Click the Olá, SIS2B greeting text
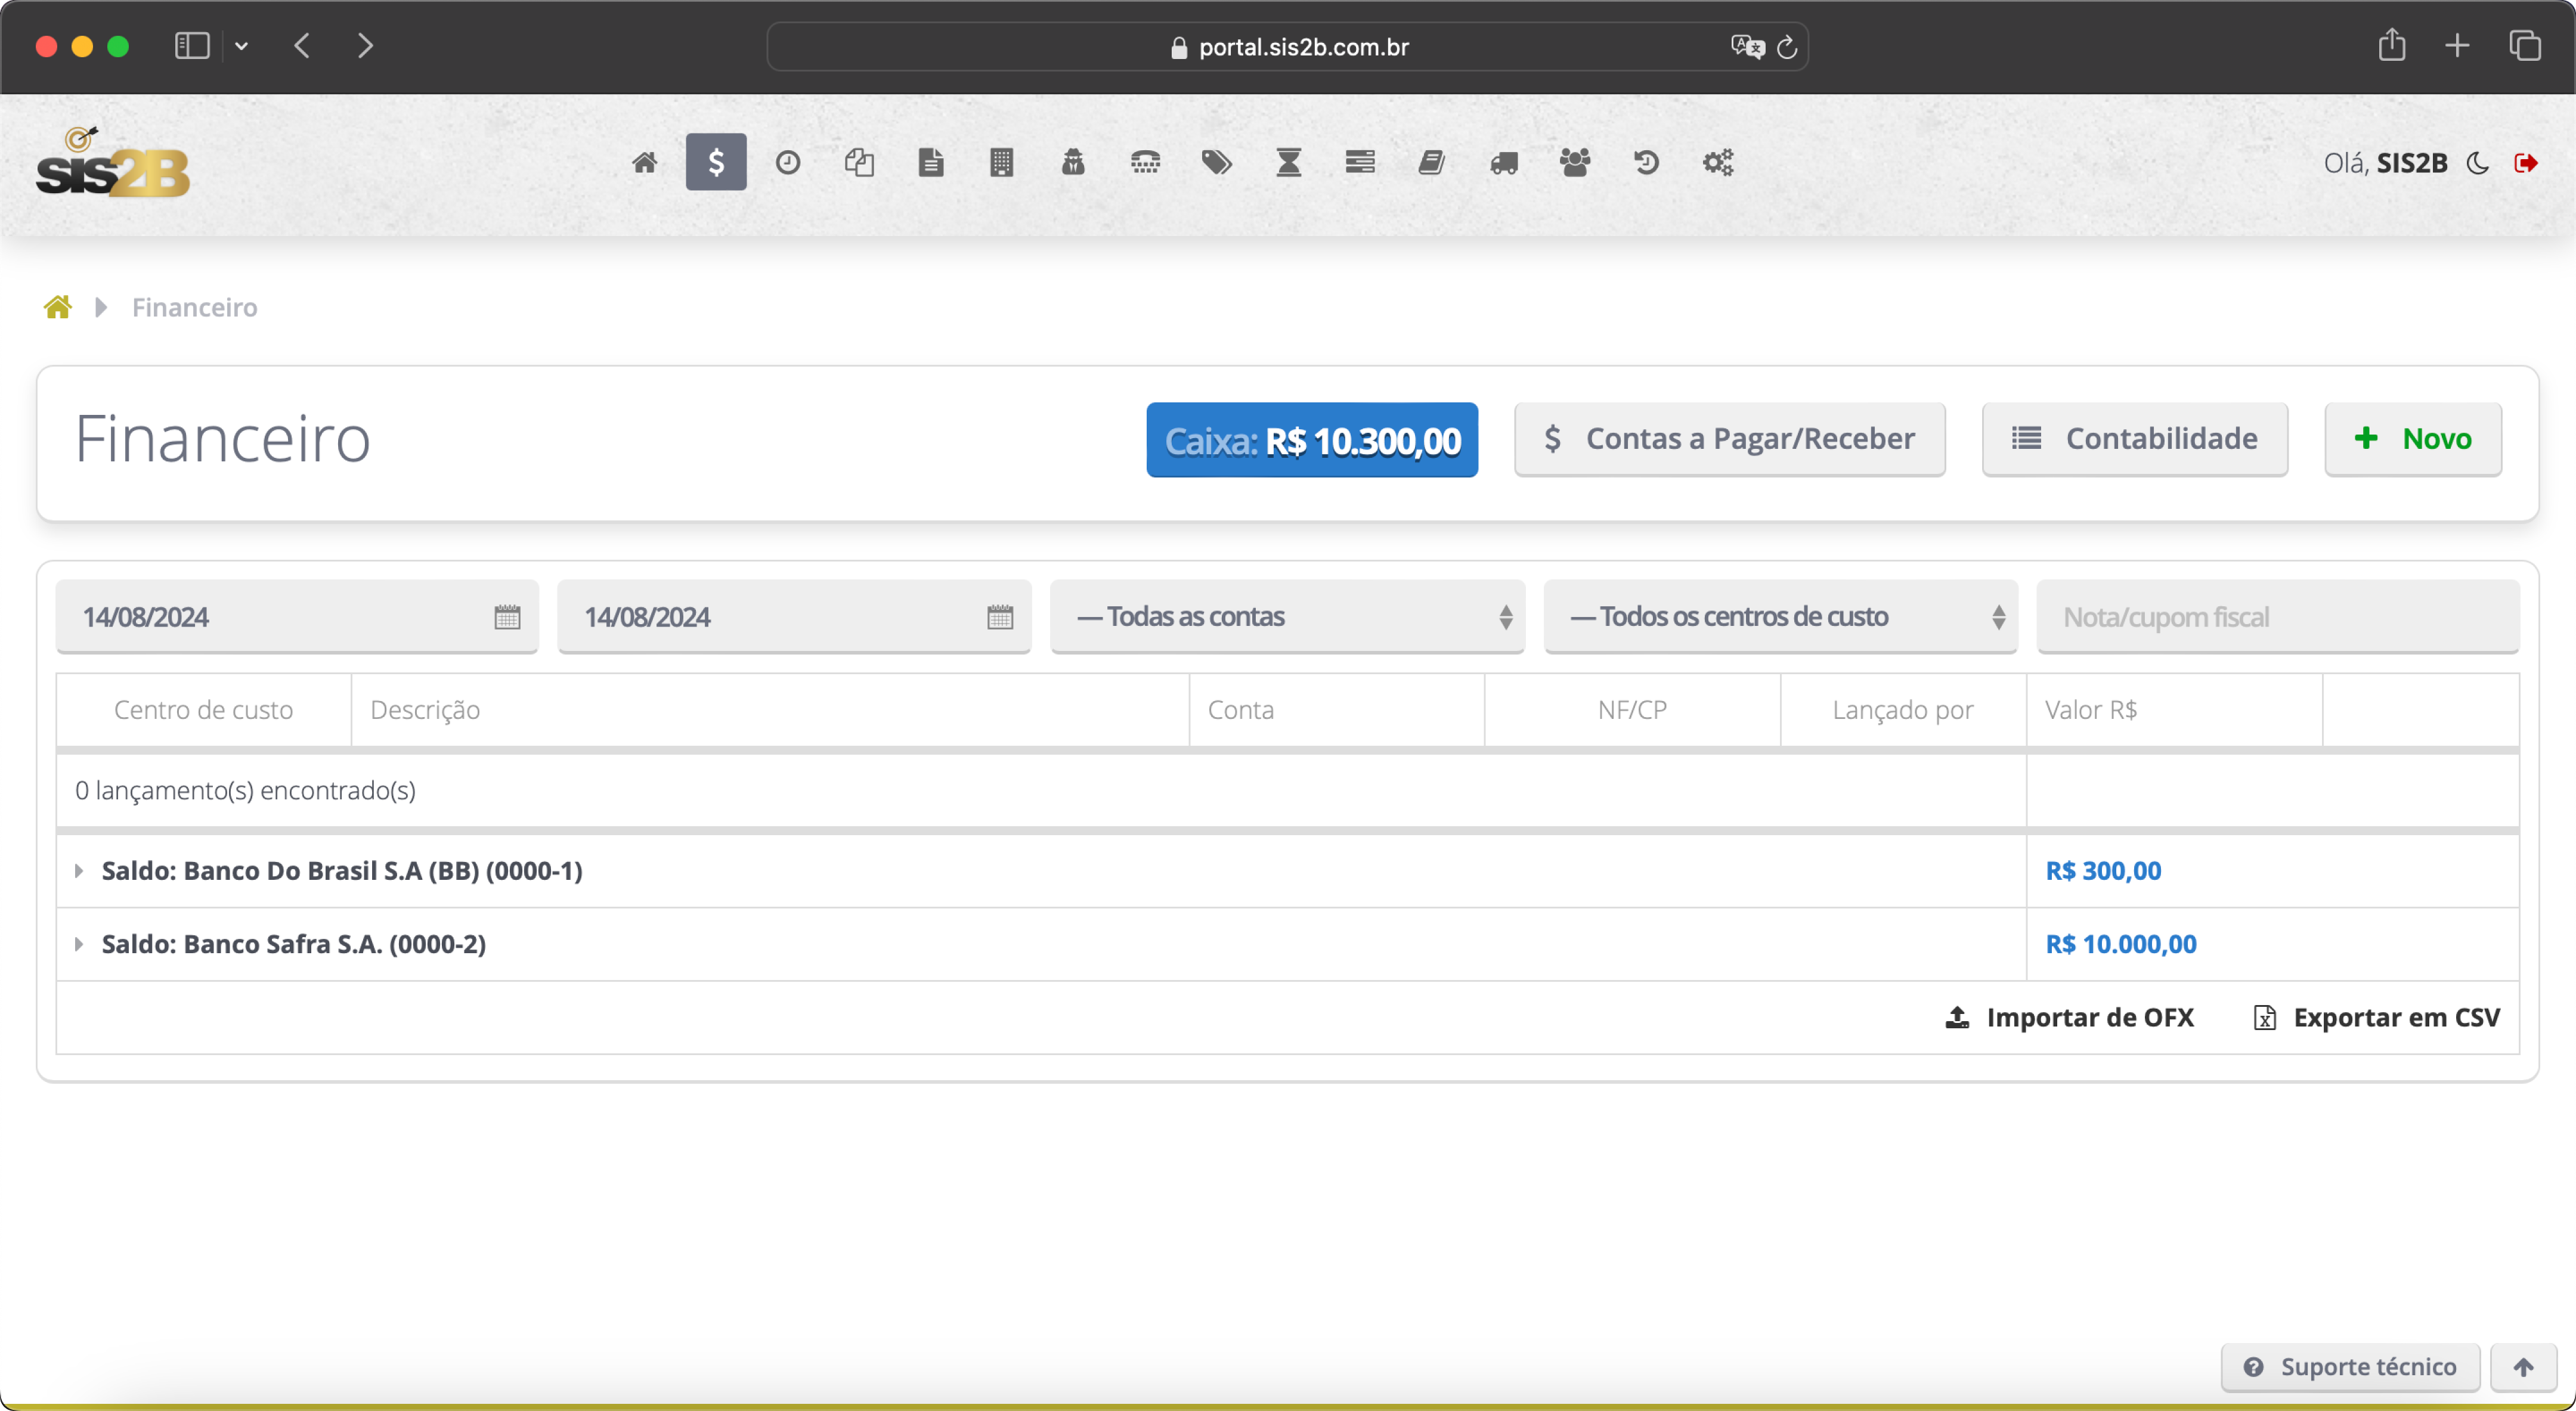2576x1411 pixels. pos(2385,163)
